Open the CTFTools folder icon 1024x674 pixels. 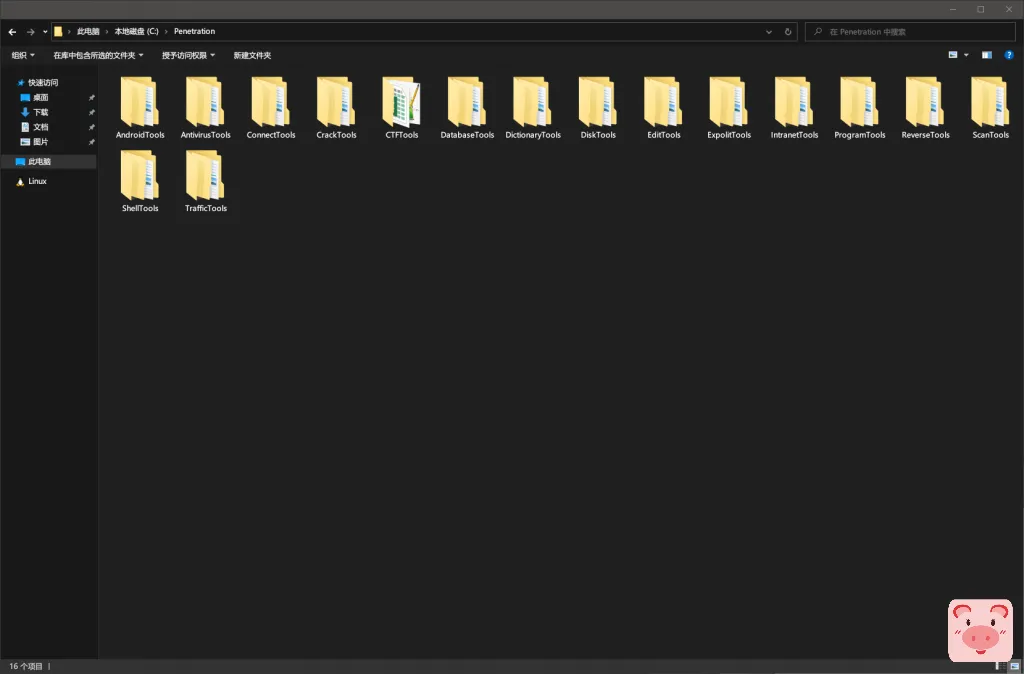click(x=402, y=101)
